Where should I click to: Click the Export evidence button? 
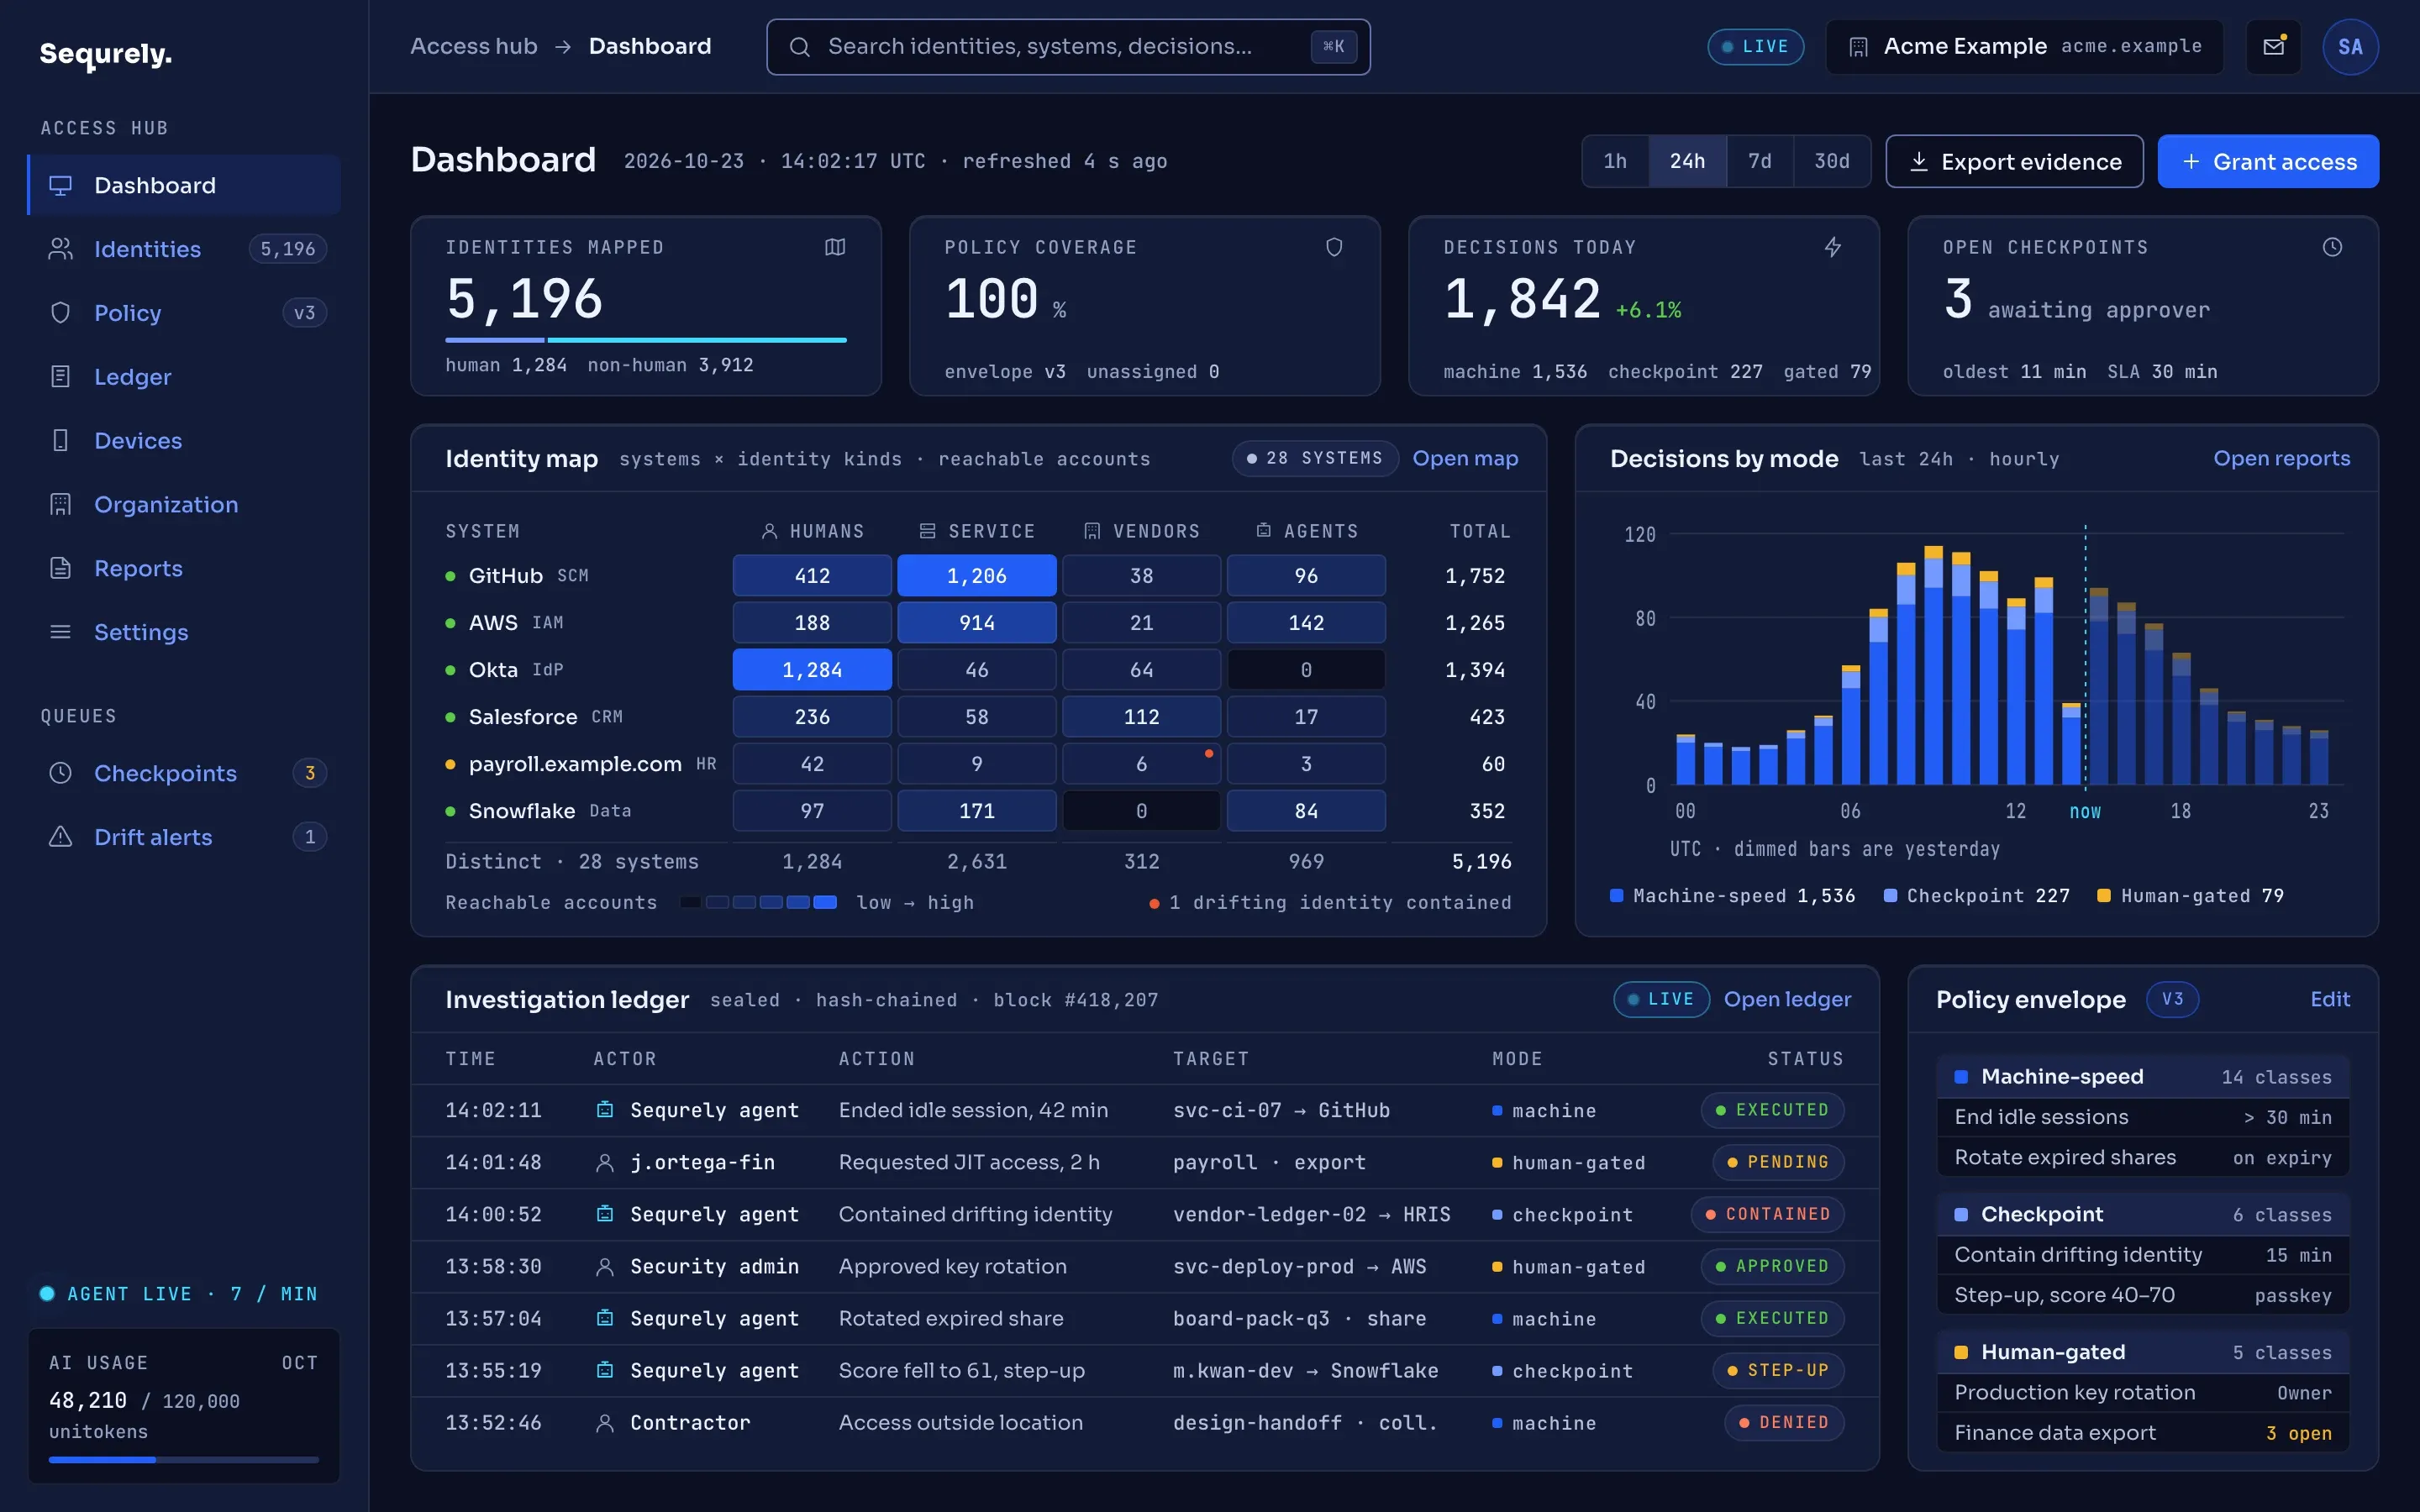(2014, 162)
